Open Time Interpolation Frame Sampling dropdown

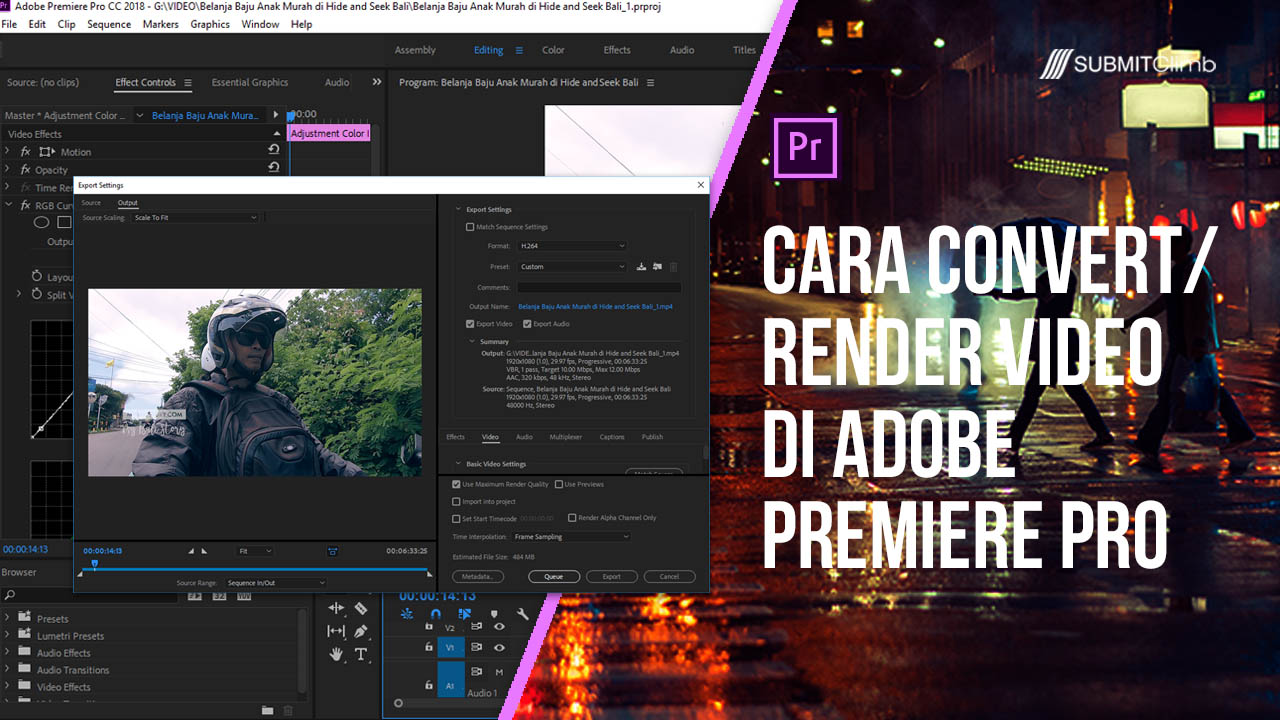click(571, 537)
